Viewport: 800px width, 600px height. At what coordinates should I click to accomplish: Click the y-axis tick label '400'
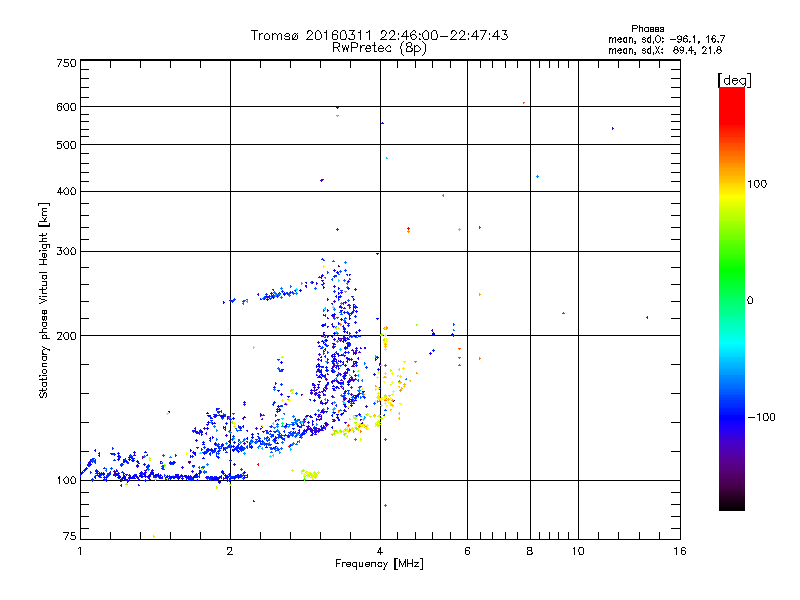(66, 191)
